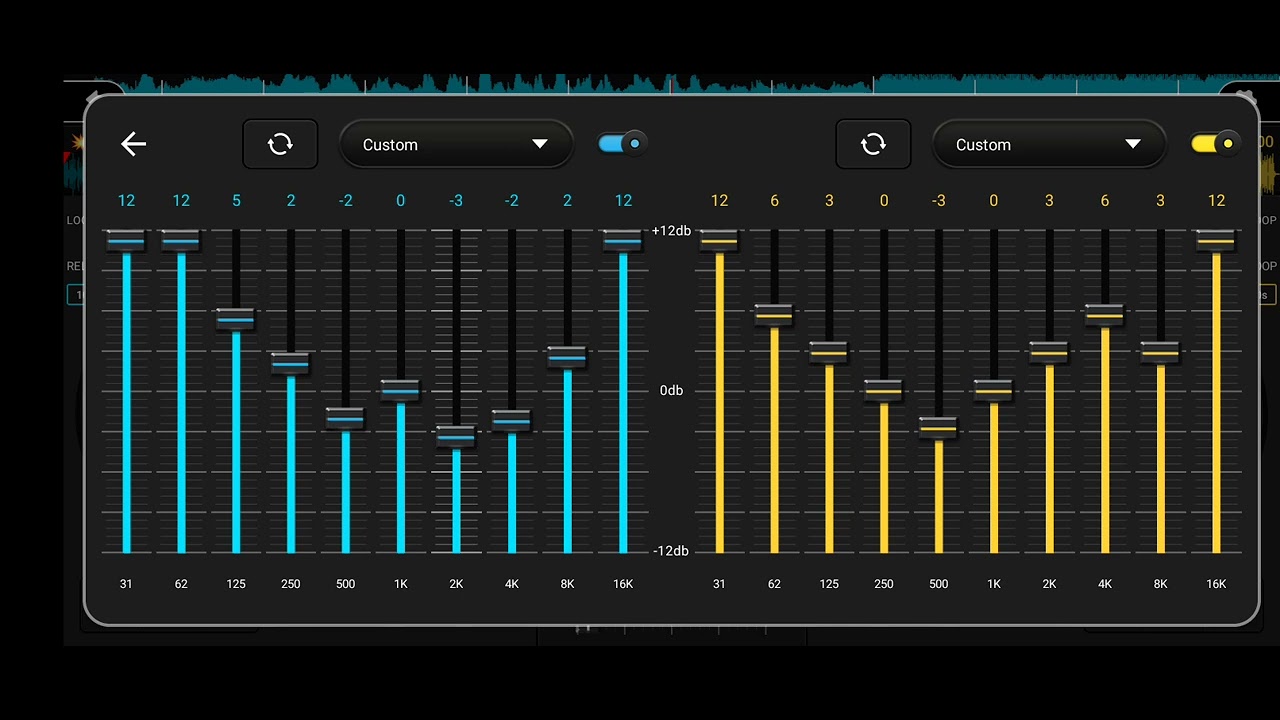This screenshot has height=720, width=1280.
Task: Click the blue value -3 above 2K band
Action: (x=456, y=201)
